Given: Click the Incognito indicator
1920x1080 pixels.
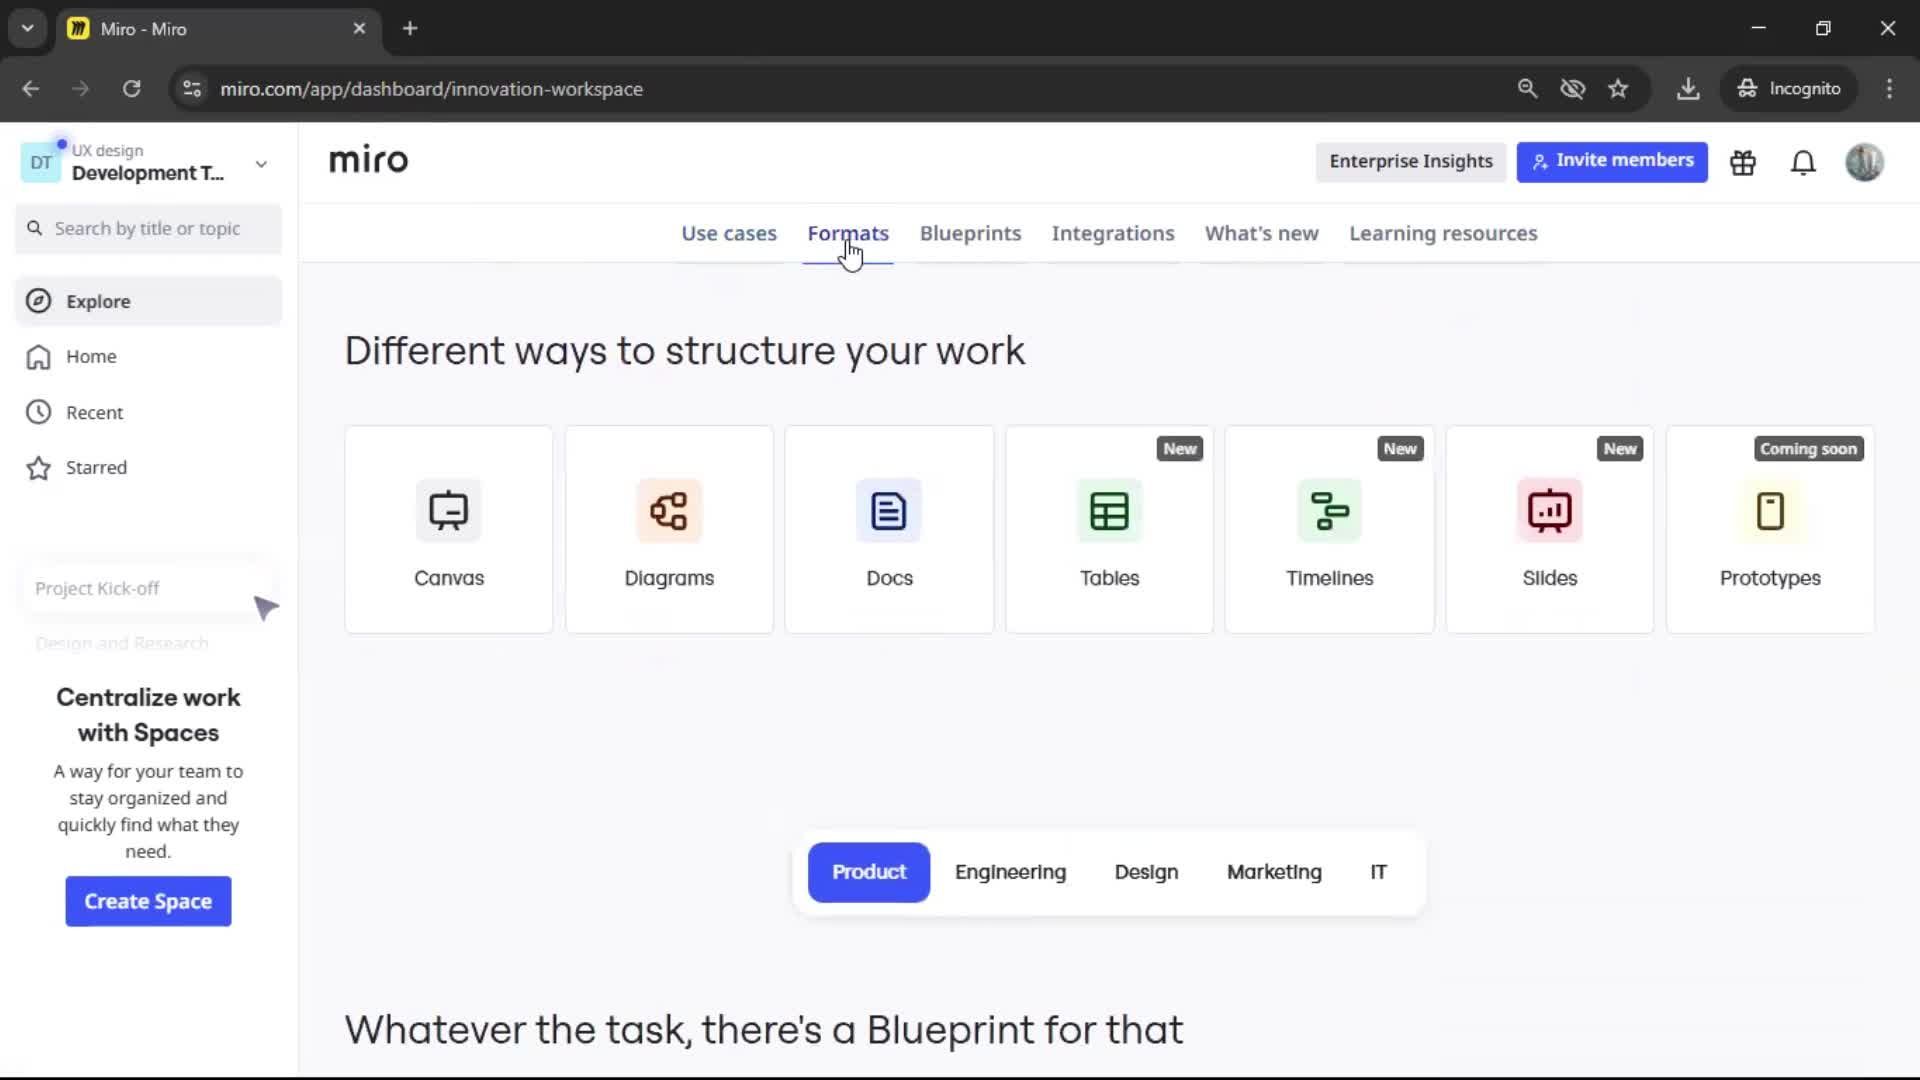Looking at the screenshot, I should click(1788, 88).
